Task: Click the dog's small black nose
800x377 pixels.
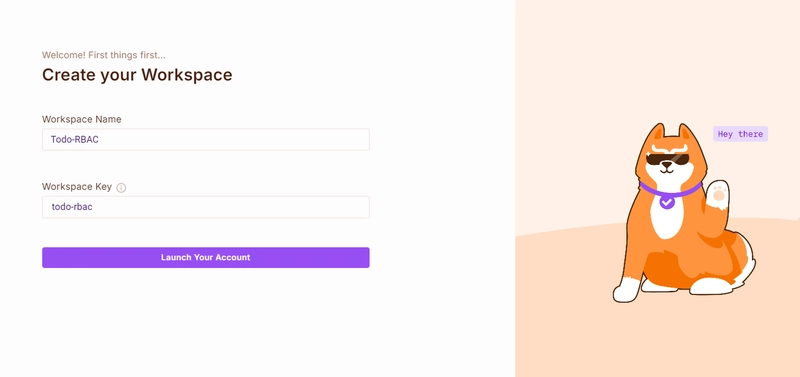Action: (667, 165)
